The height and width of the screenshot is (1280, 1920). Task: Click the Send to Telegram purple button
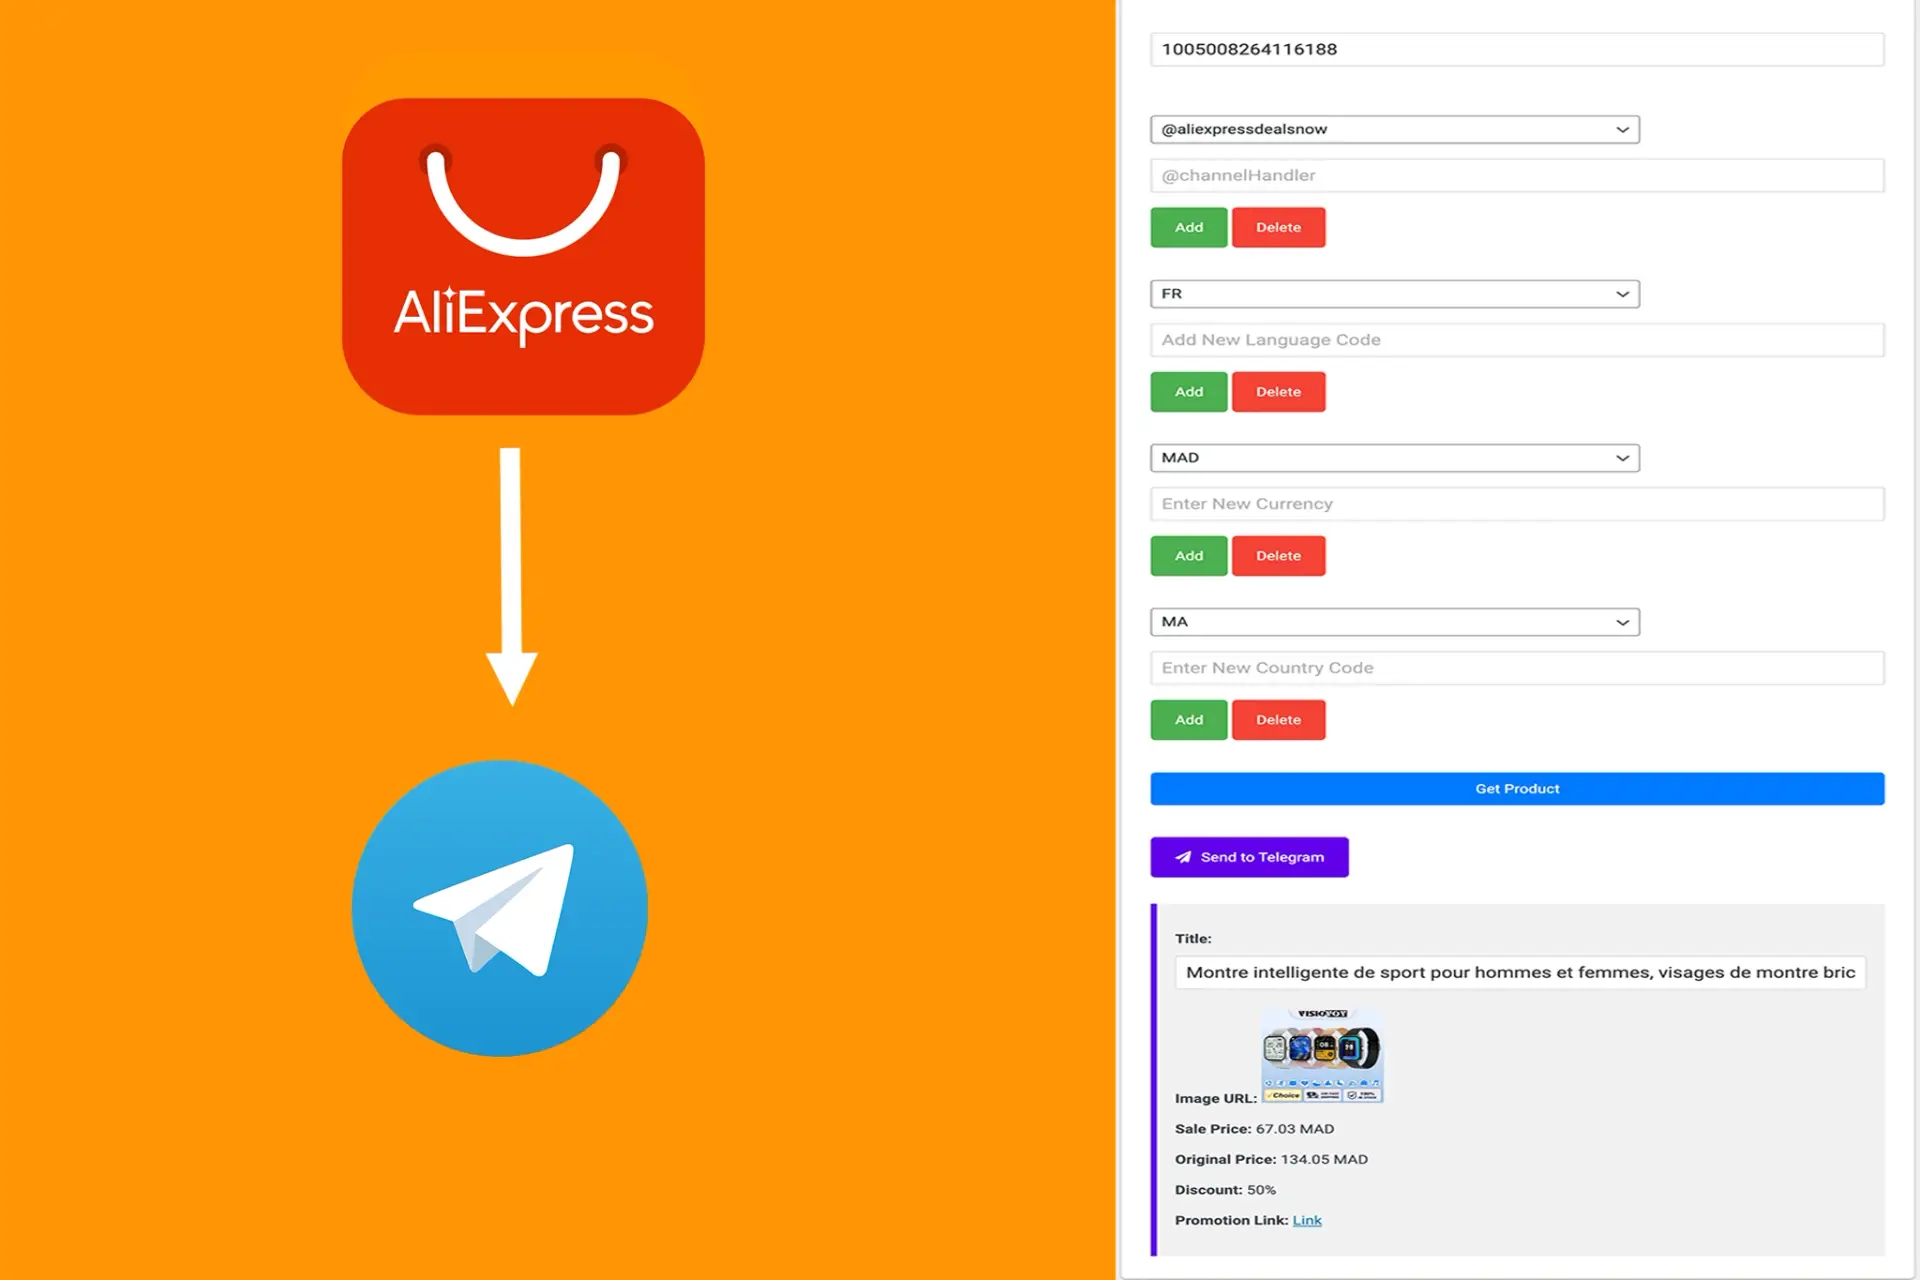[1249, 856]
